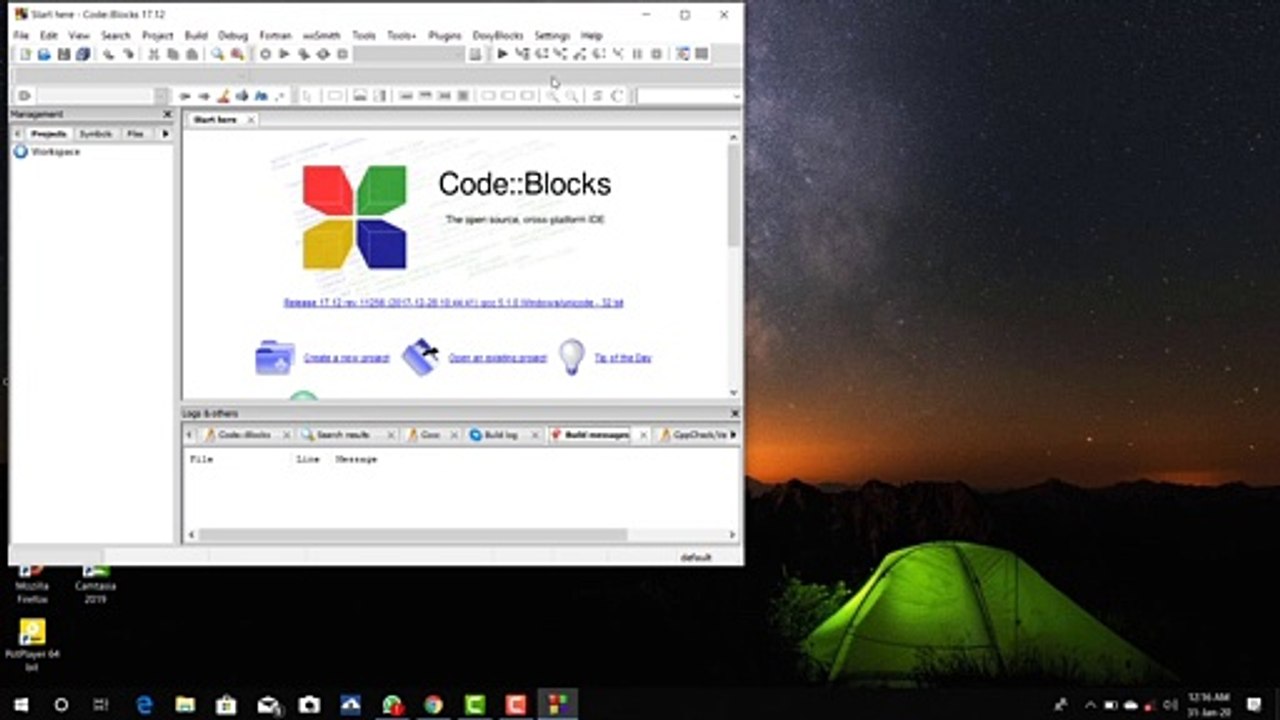Open the build target dropdown
The height and width of the screenshot is (720, 1280).
(x=409, y=54)
